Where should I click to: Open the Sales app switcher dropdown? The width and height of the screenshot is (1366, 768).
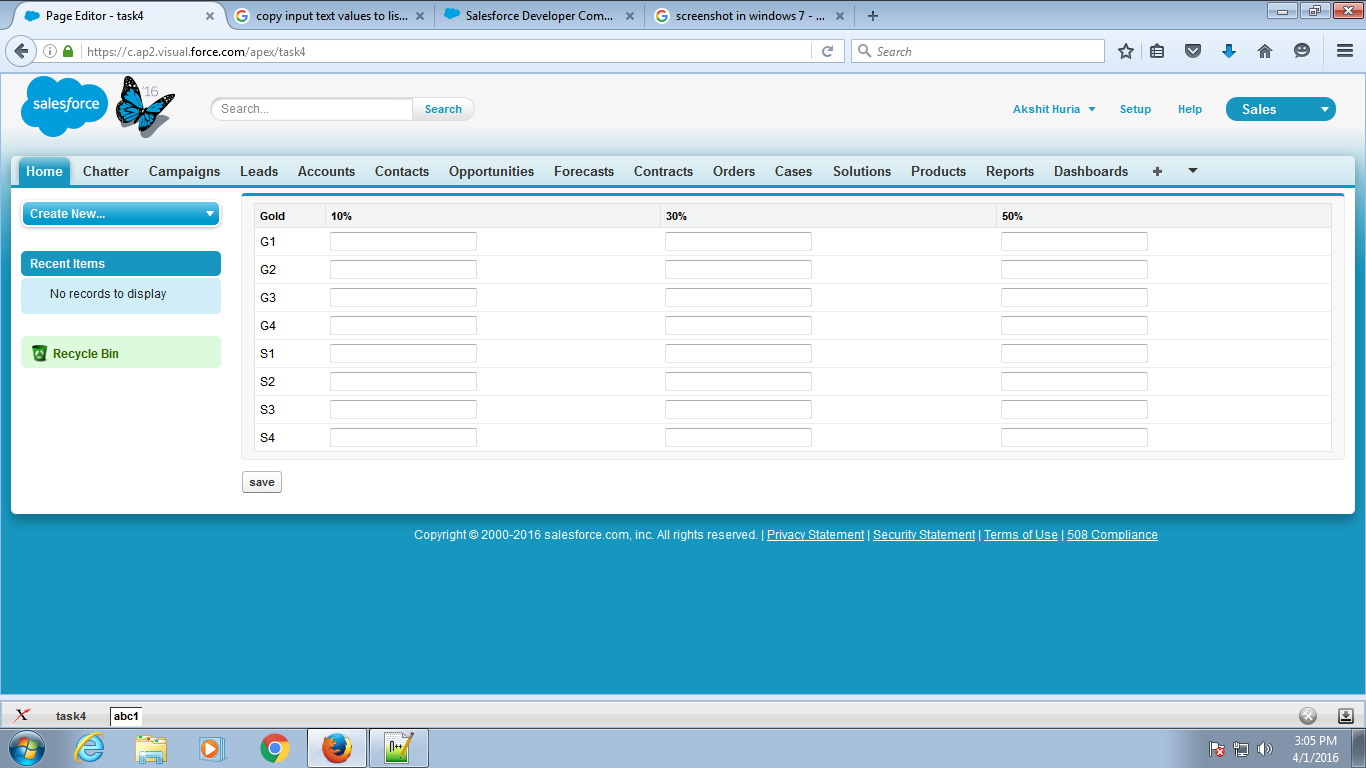click(x=1281, y=109)
